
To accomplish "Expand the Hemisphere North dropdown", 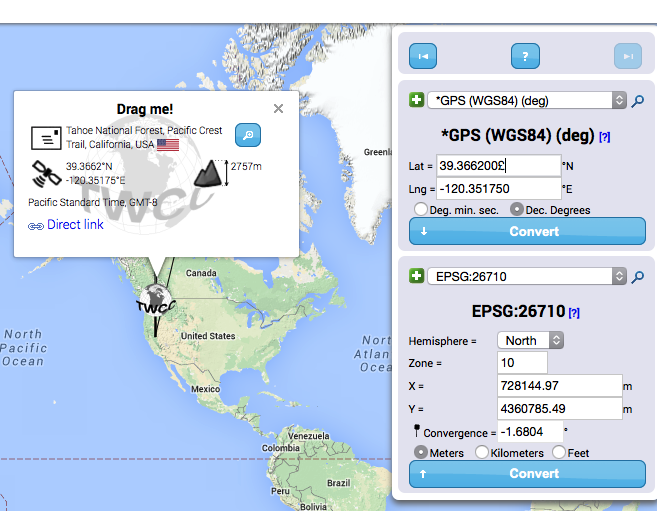I will pyautogui.click(x=530, y=340).
